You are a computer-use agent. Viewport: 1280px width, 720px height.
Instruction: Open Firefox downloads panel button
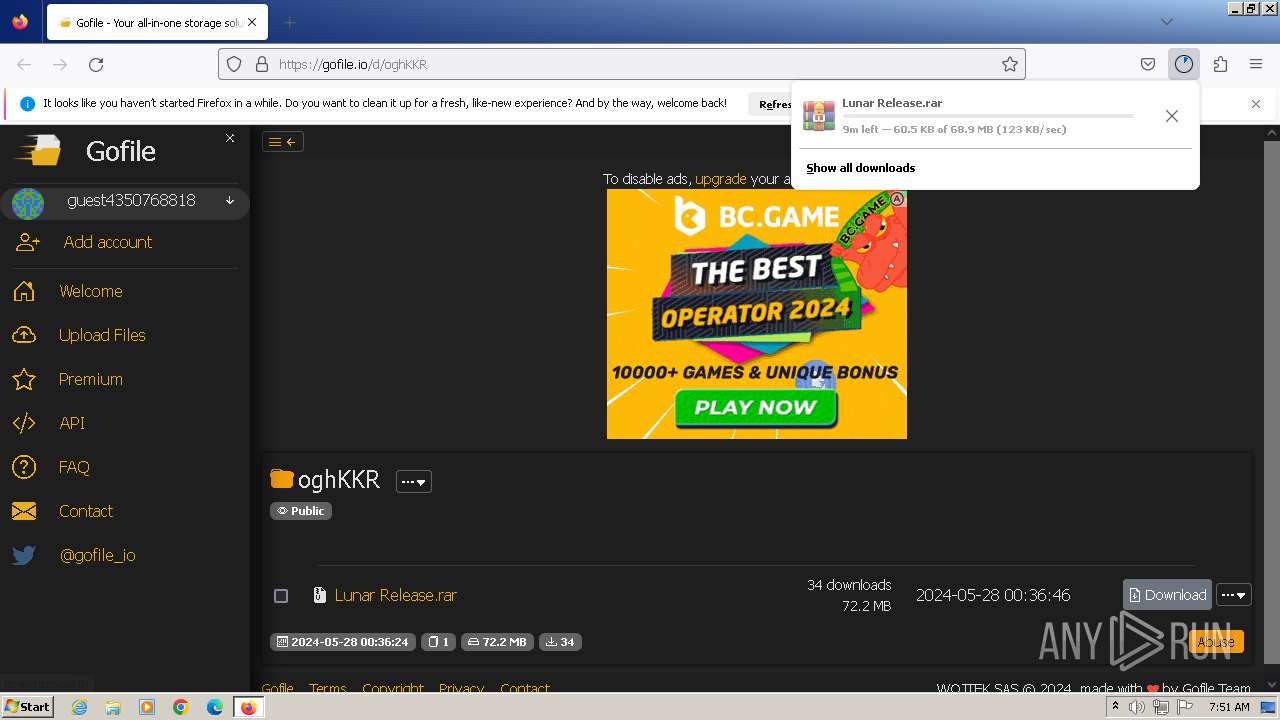1184,64
